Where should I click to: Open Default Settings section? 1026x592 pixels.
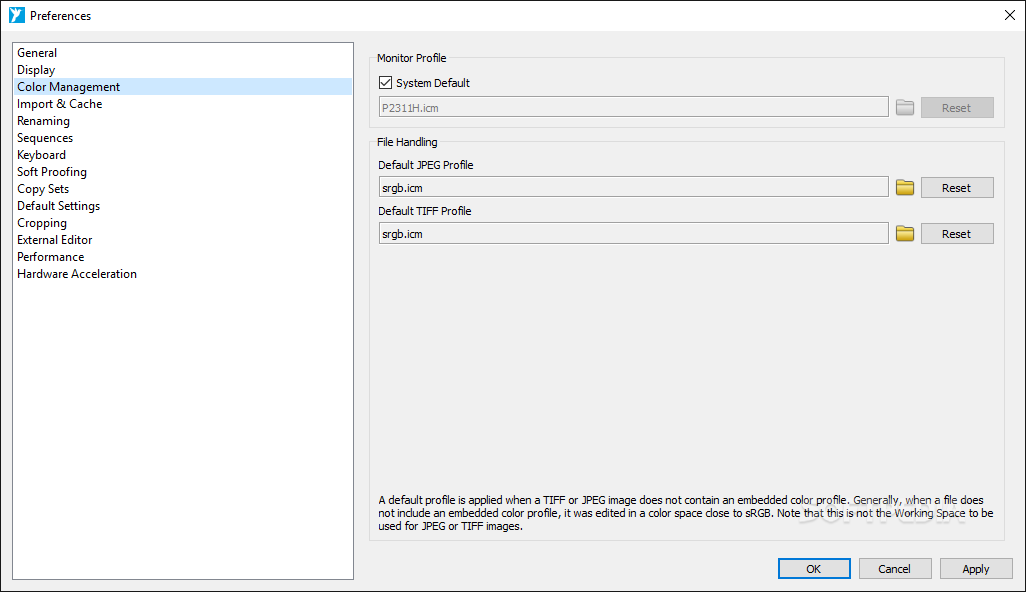[x=183, y=206]
